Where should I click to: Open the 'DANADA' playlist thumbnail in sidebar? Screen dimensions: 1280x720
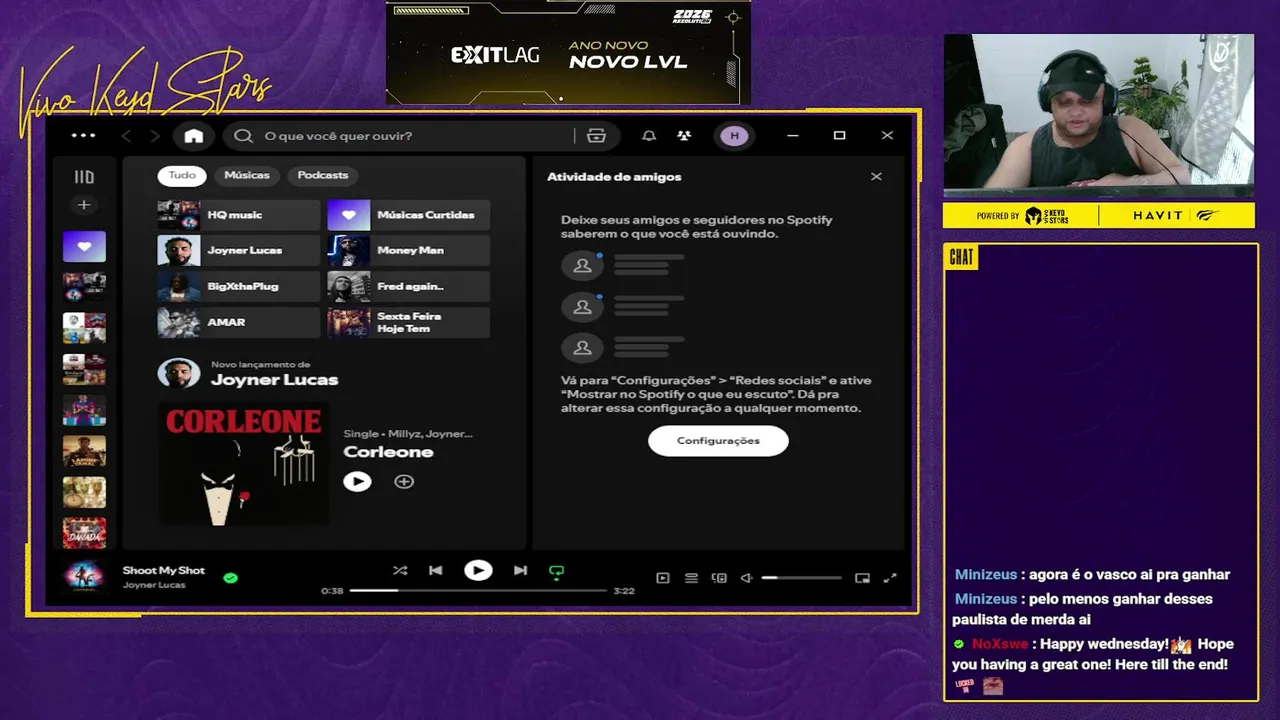point(84,533)
